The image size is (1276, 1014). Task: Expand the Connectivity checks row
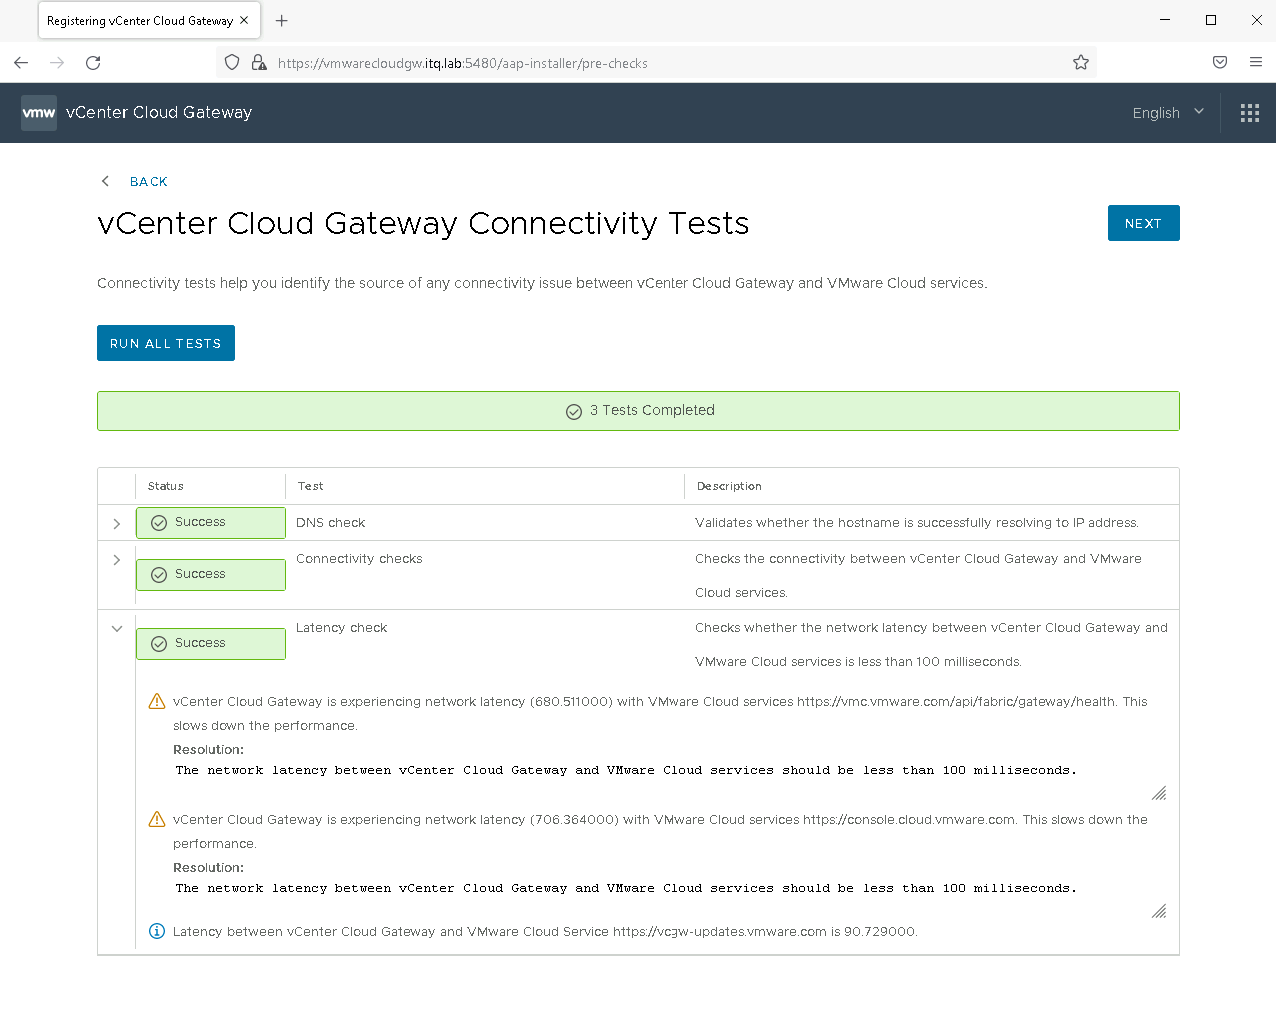tap(117, 560)
